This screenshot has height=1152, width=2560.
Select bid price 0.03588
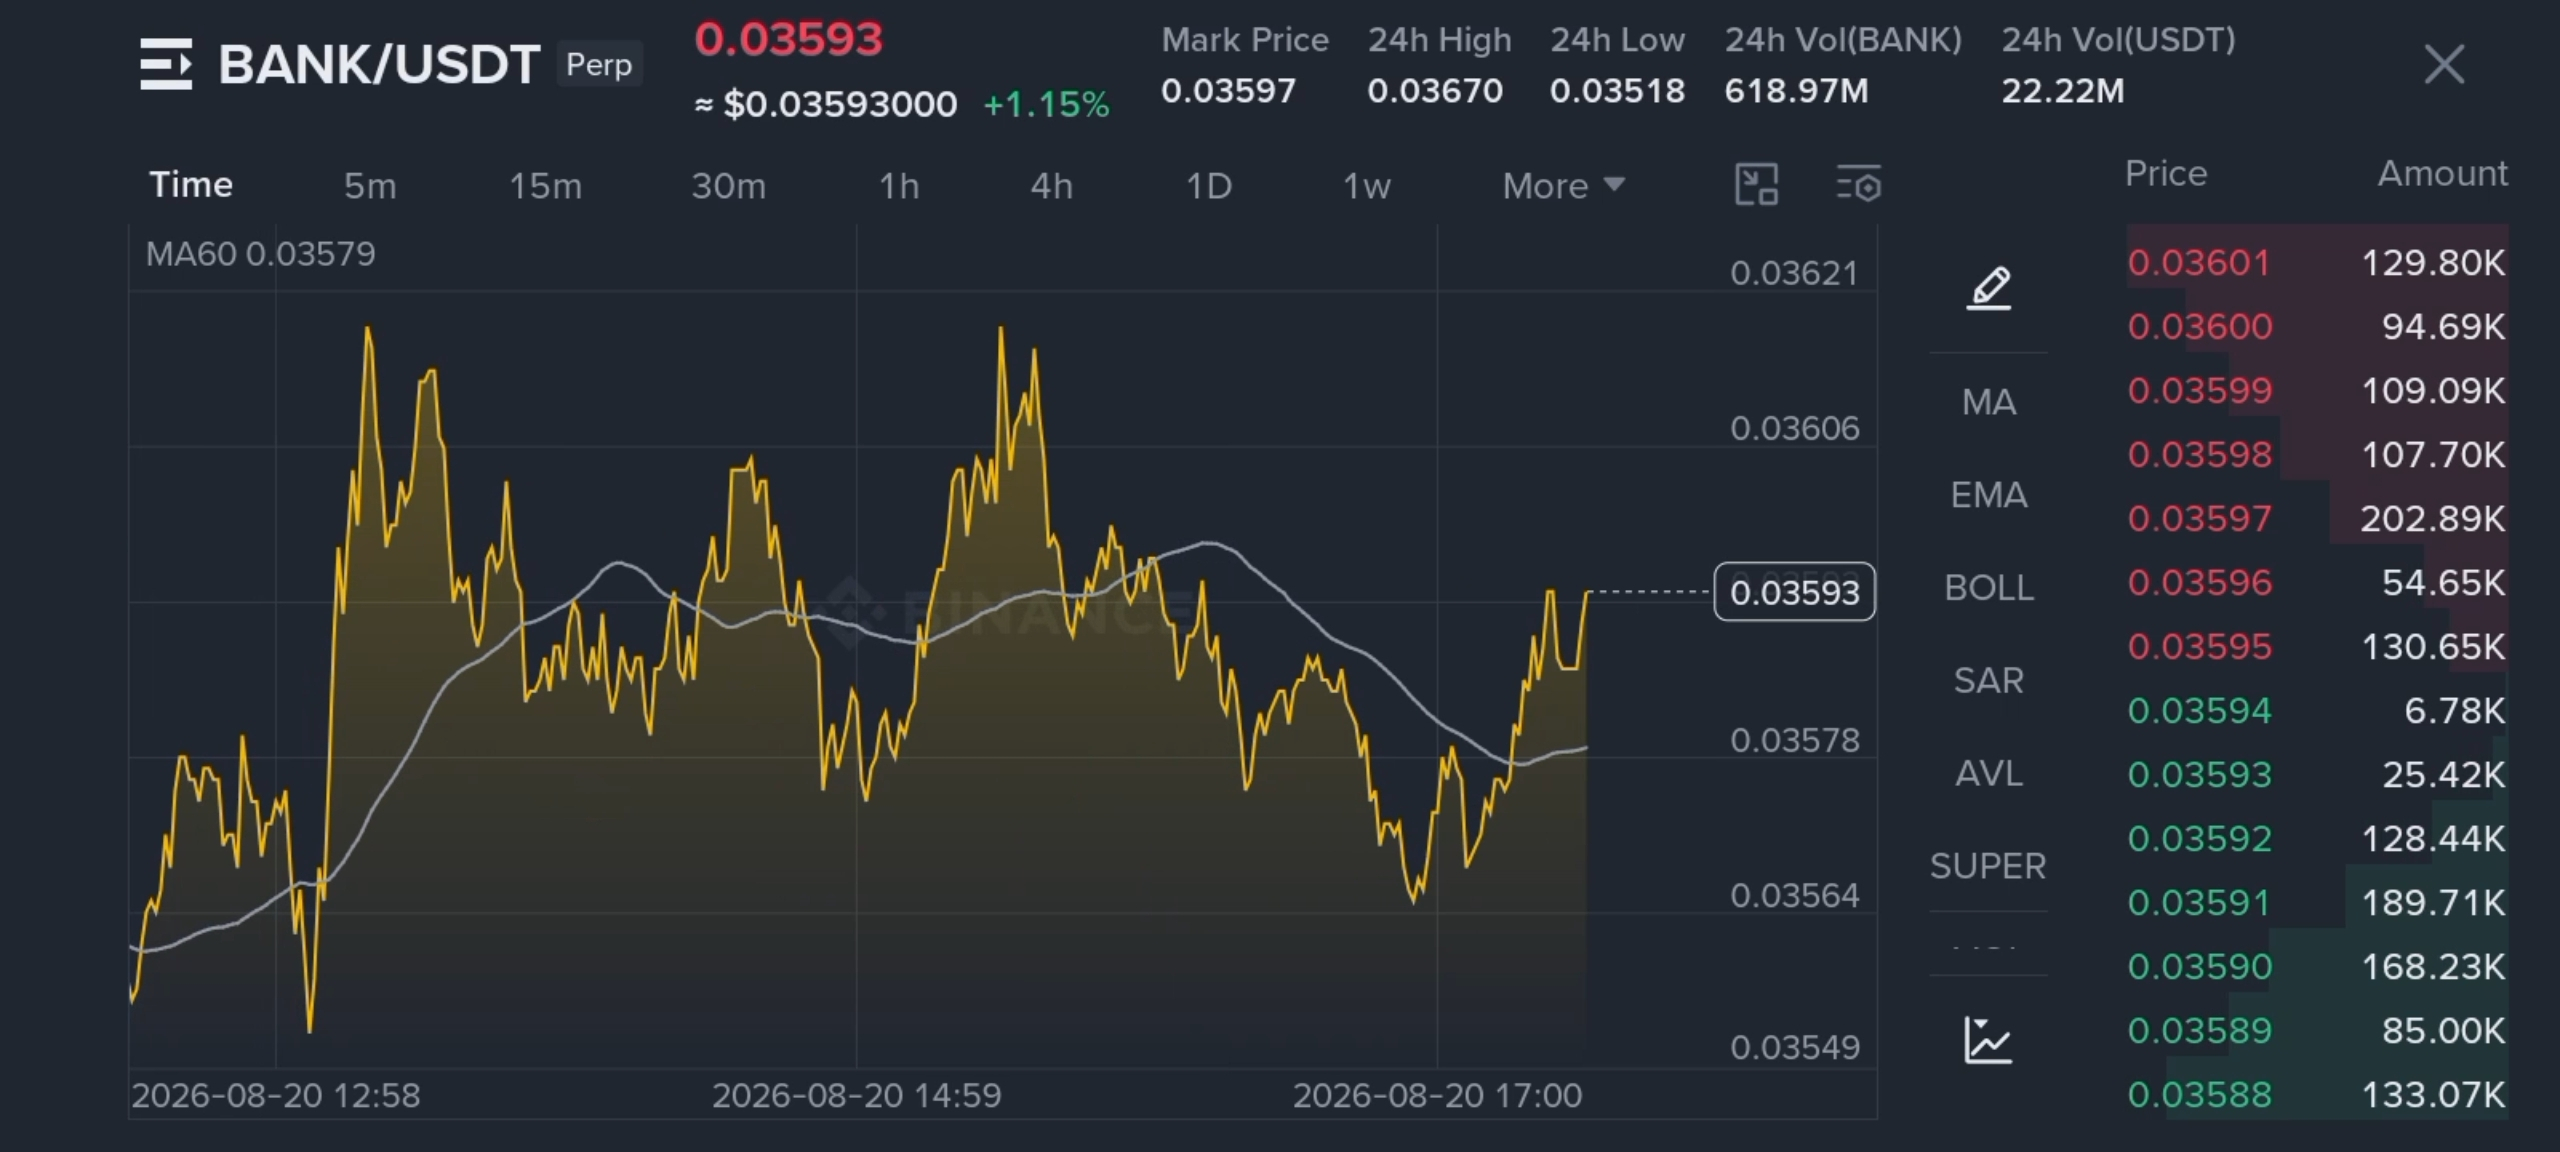(2199, 1095)
